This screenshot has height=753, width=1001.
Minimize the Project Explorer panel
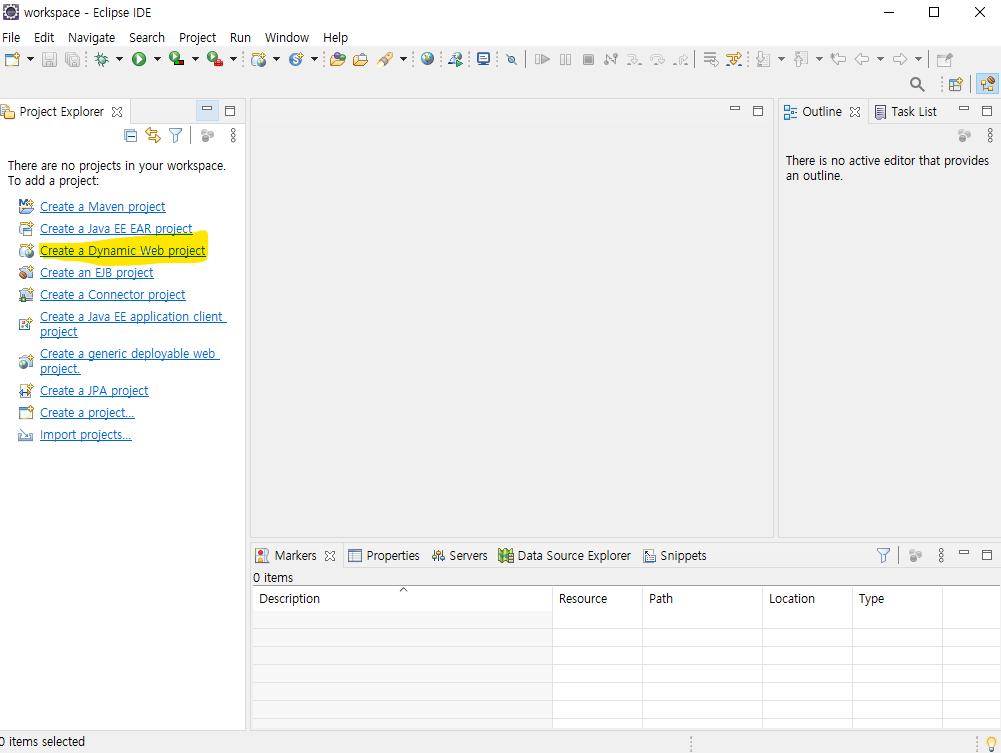coord(207,110)
